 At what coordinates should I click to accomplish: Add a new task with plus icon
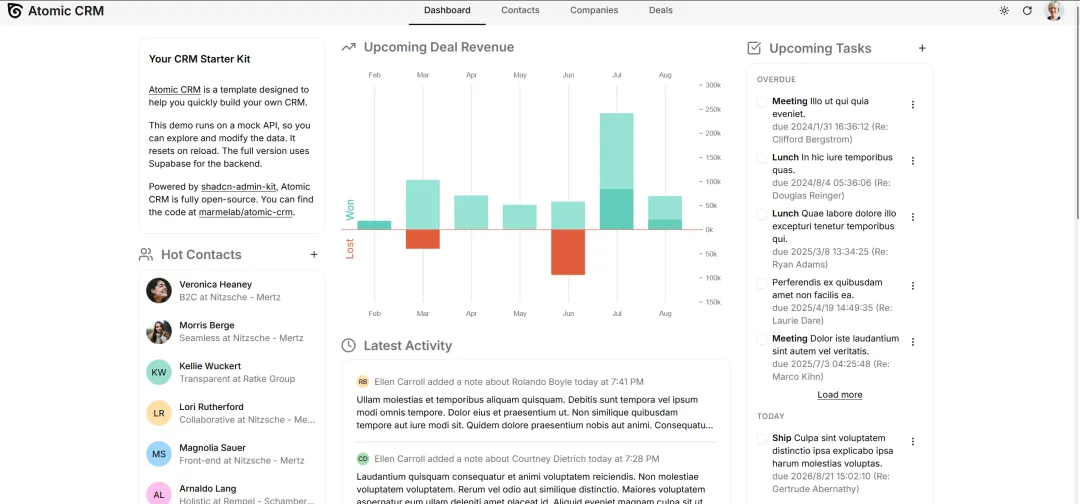pos(922,48)
